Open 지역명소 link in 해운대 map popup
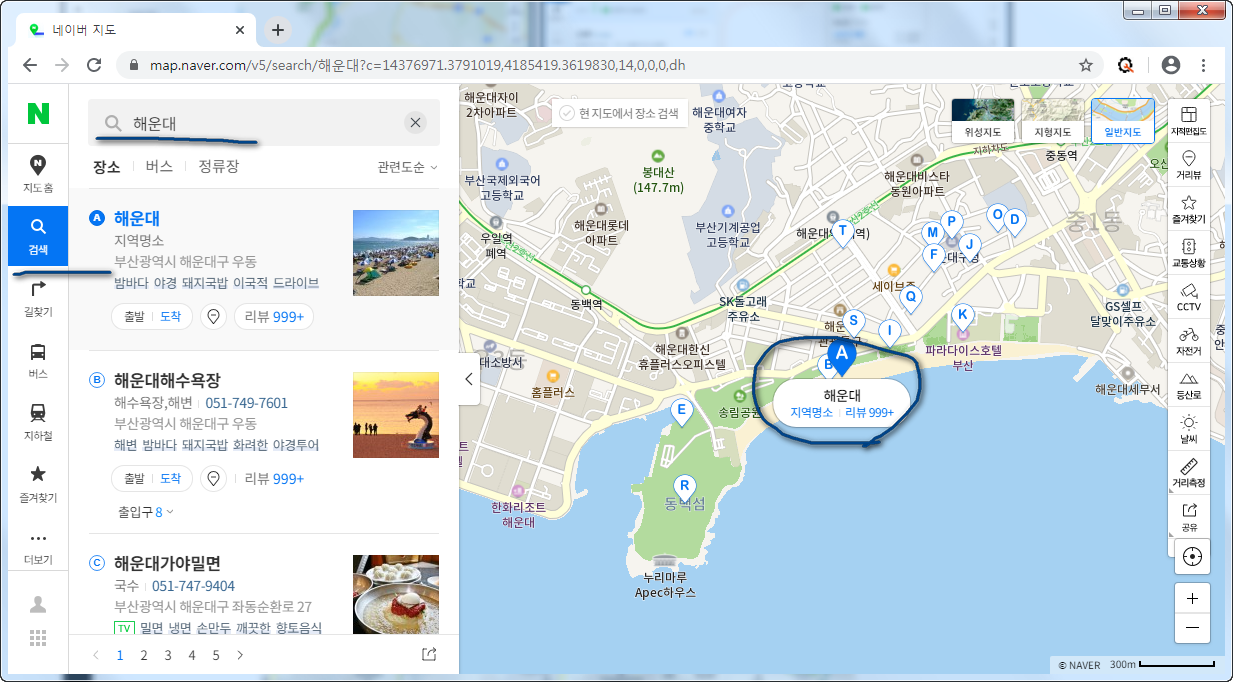 coord(811,412)
